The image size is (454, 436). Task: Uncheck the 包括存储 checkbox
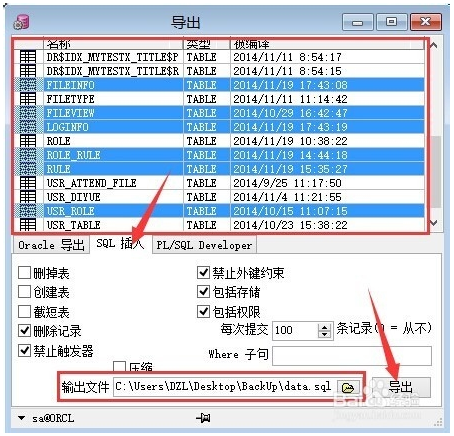point(203,292)
